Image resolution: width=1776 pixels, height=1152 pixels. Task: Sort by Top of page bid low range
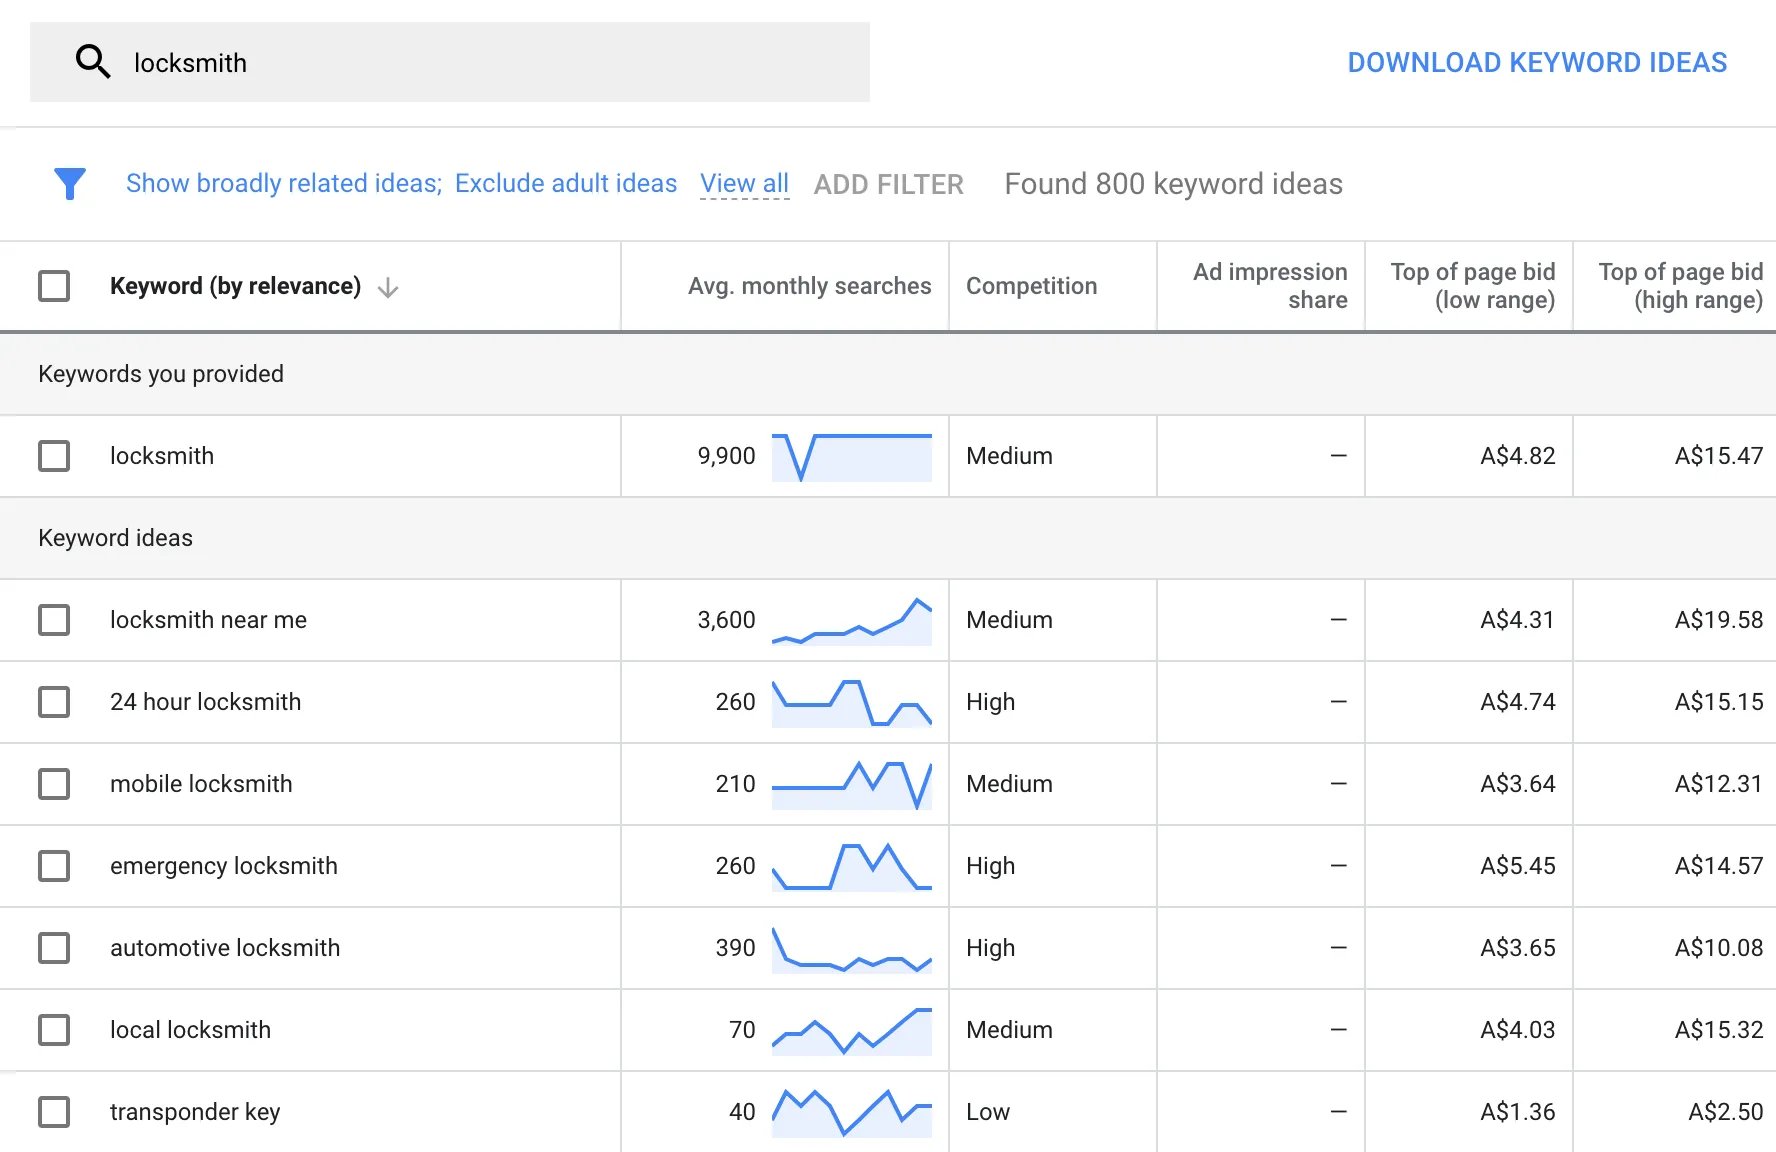1473,286
